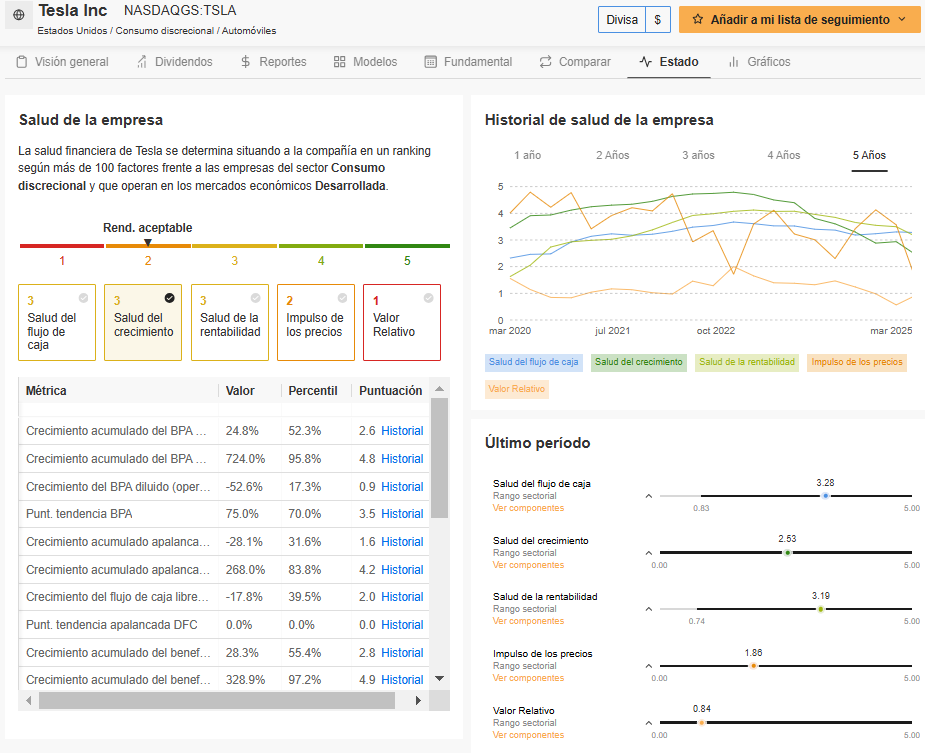View components of Salud del crecimiento
Screen dimensions: 925x753
529,565
